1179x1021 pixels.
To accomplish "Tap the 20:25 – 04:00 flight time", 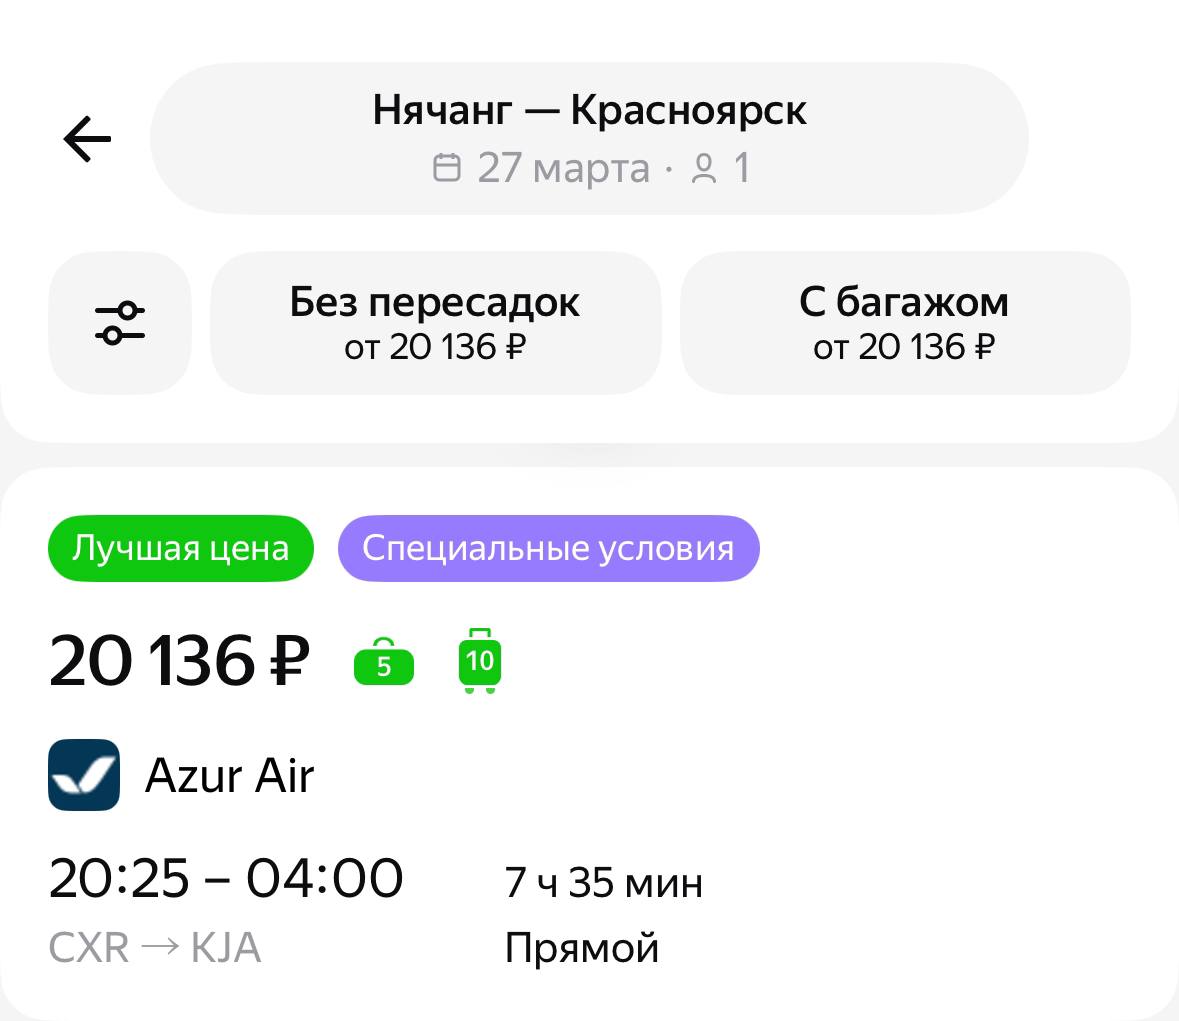I will pos(226,878).
